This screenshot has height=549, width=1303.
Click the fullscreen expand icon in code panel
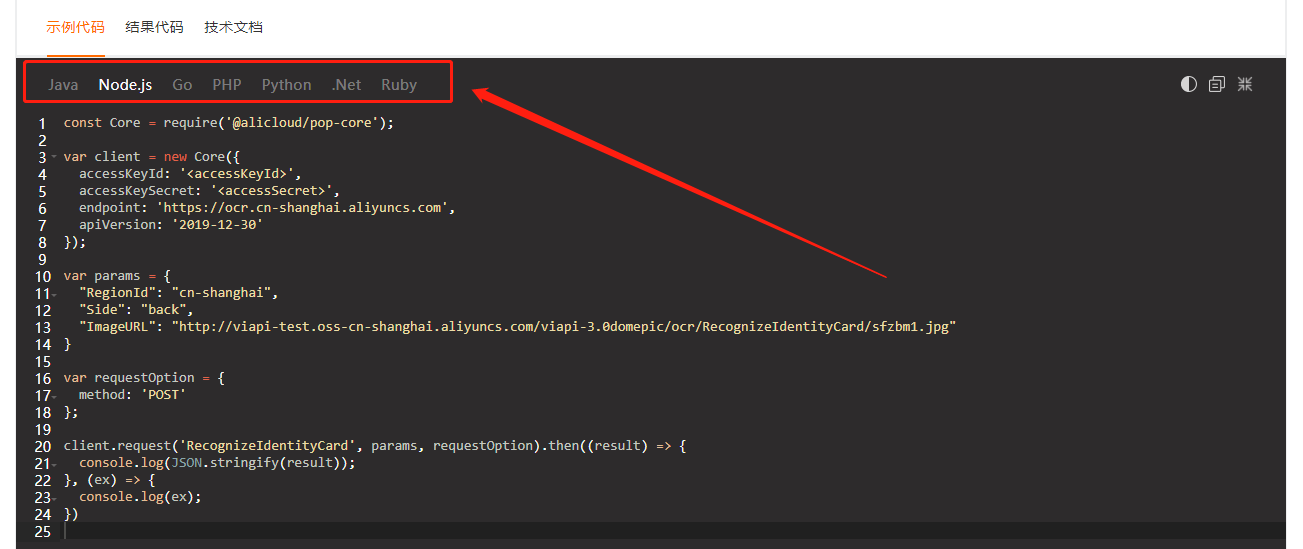tap(1245, 84)
